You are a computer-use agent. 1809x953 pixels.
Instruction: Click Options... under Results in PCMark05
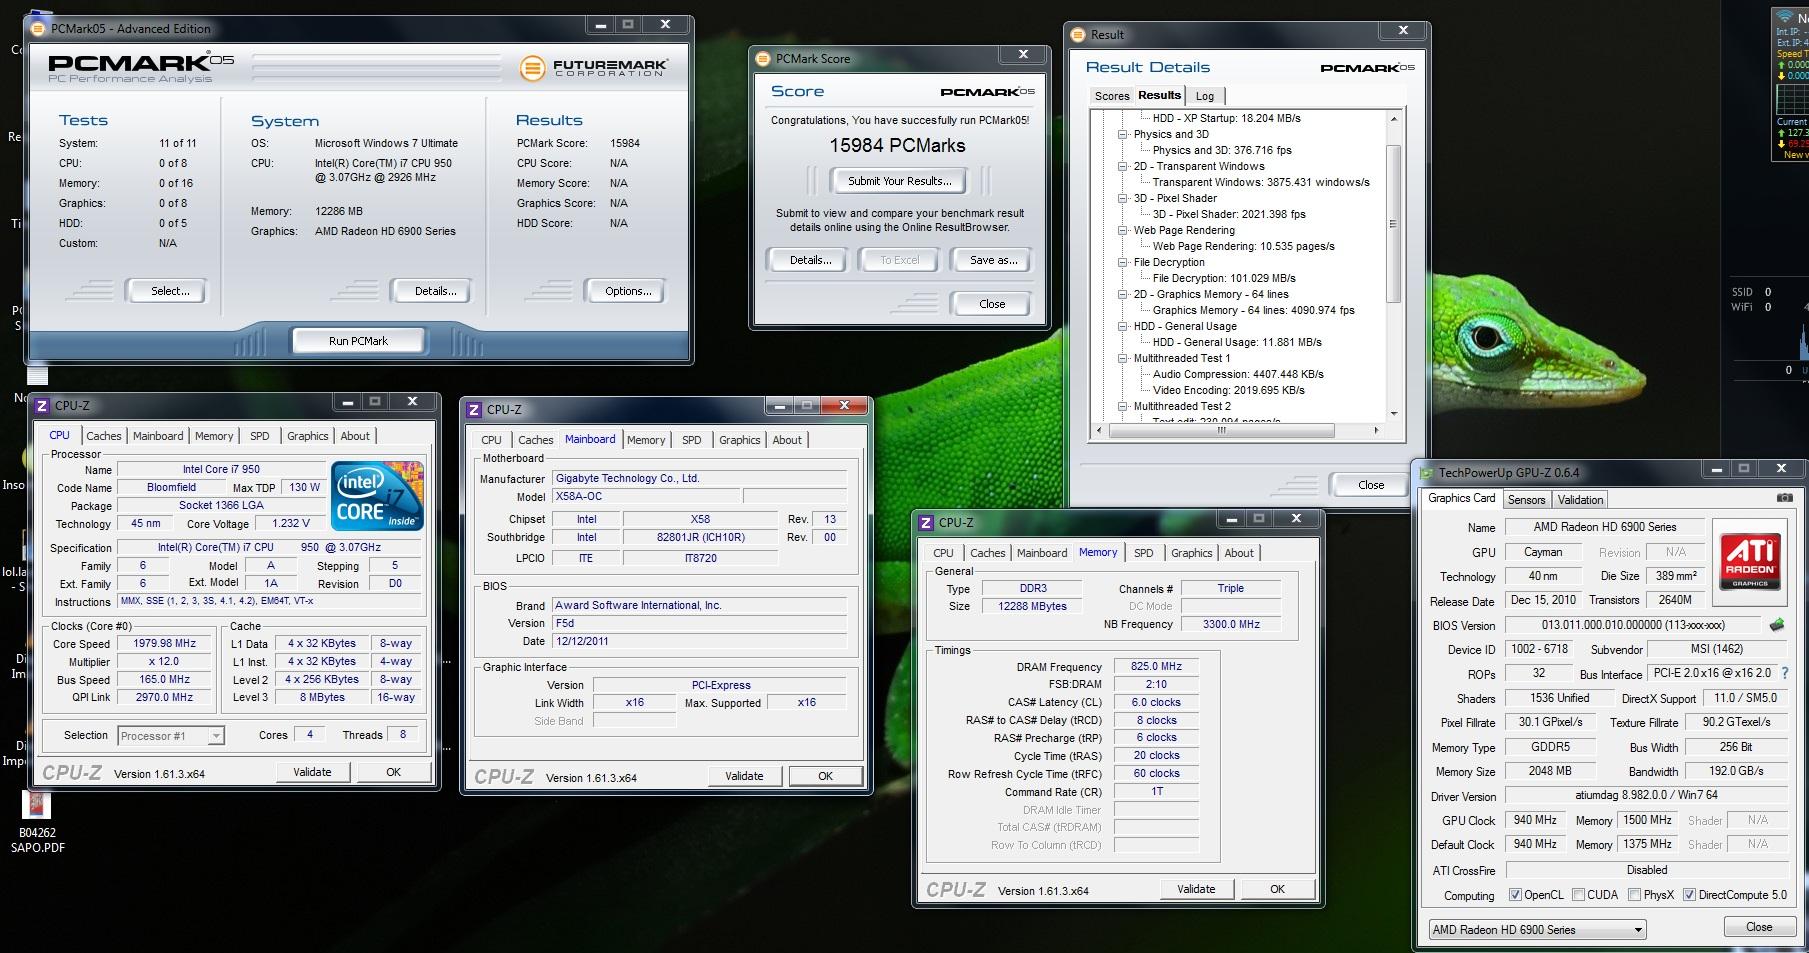(x=627, y=291)
